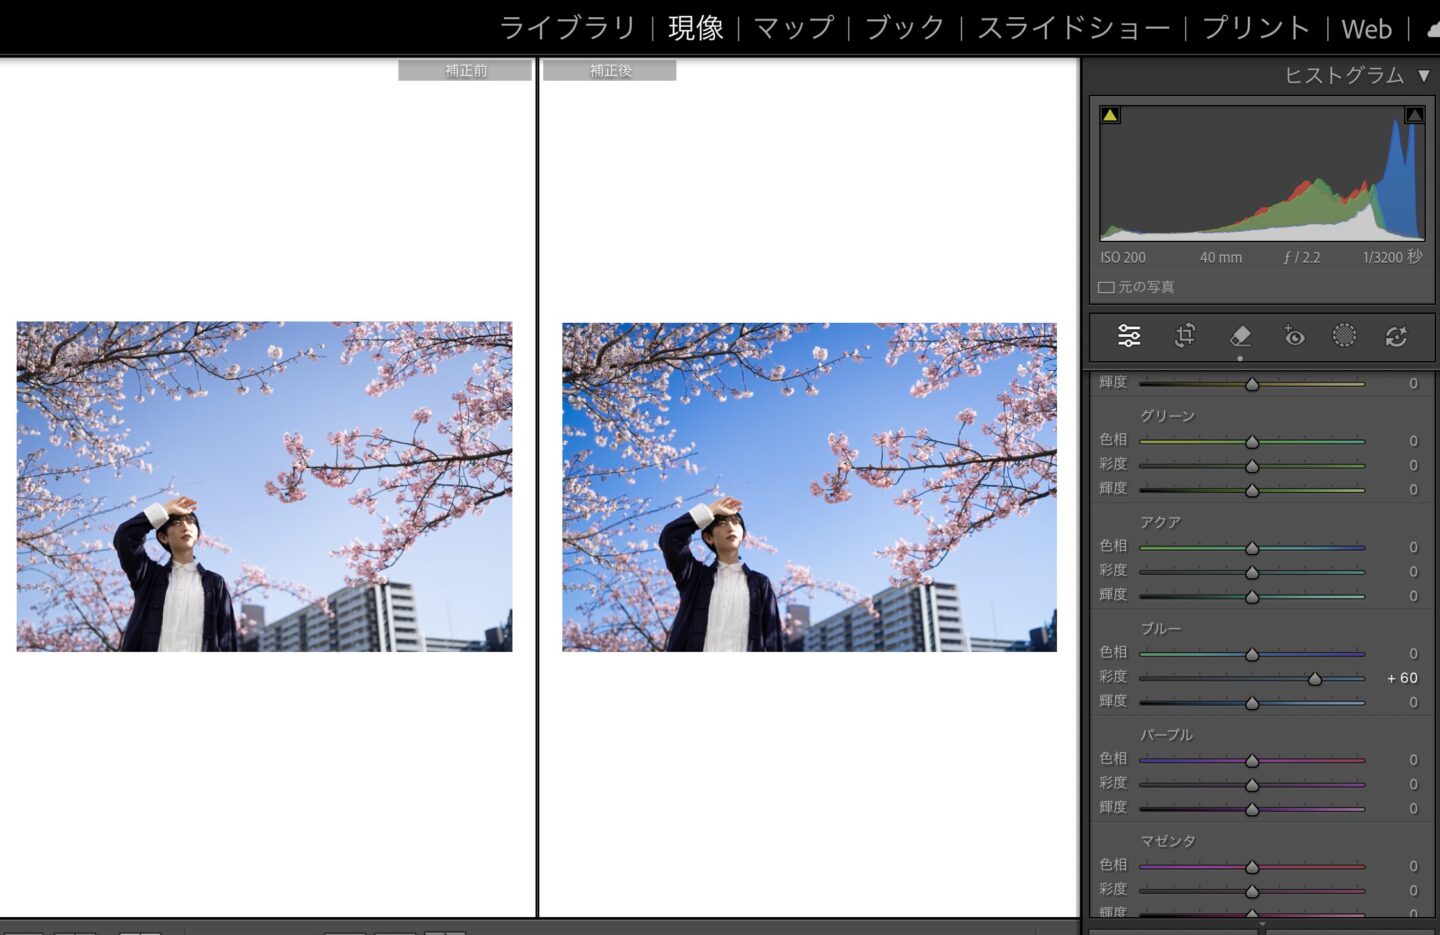Image resolution: width=1440 pixels, height=935 pixels.
Task: Switch to the ライブラリ module
Action: coord(567,28)
